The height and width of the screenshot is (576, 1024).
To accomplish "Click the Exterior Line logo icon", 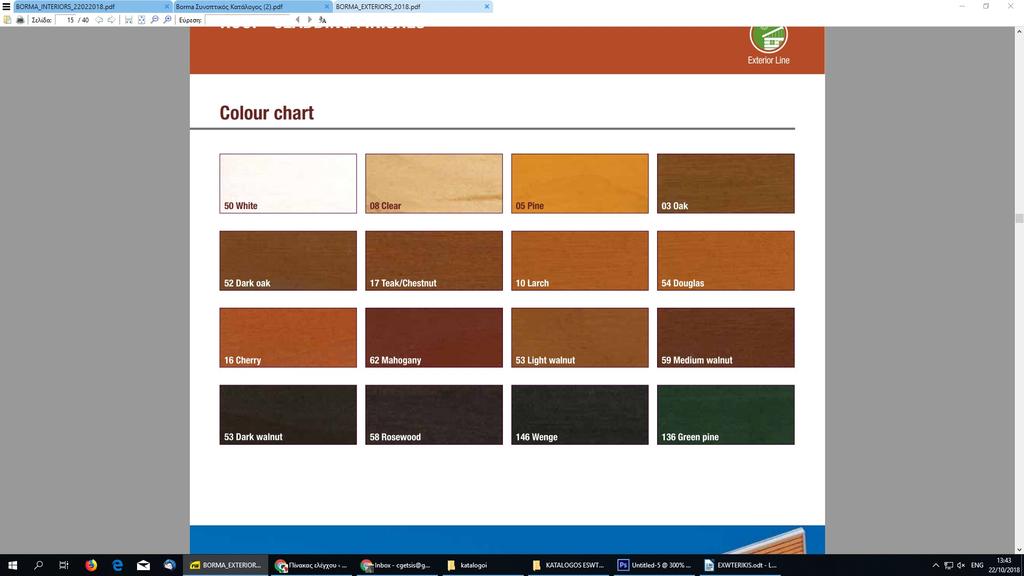I will (x=769, y=39).
